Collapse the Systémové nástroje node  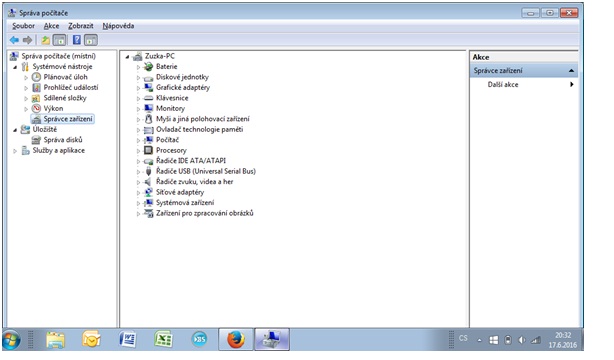[15, 67]
